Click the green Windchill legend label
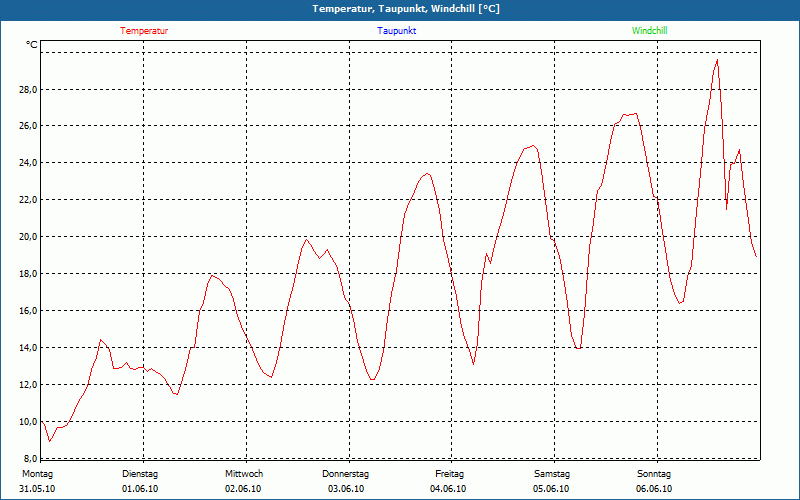The image size is (800, 500). pos(649,31)
